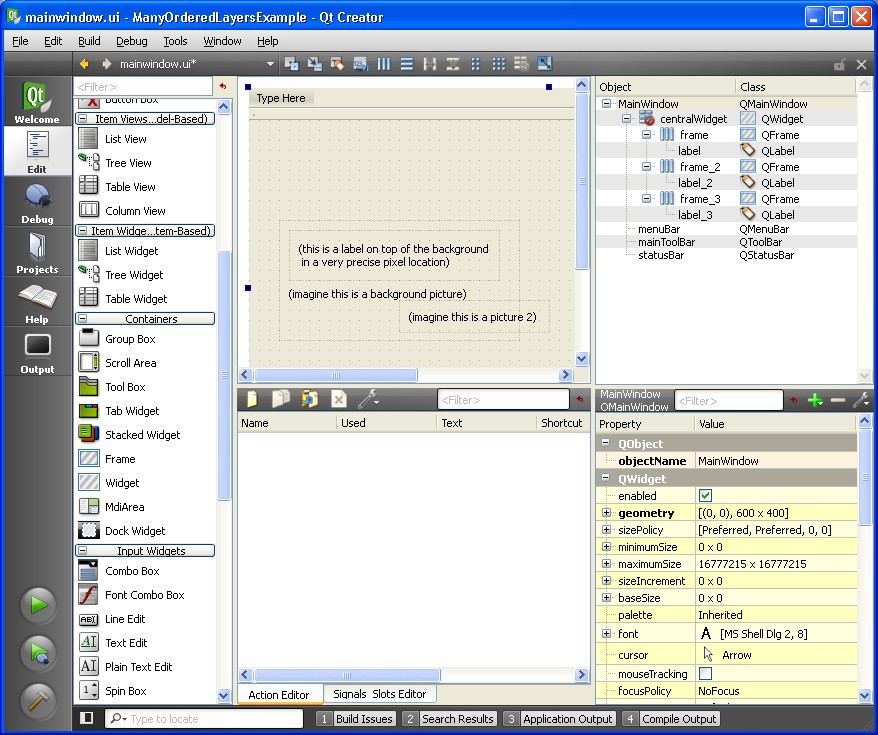Expand the geometry property
The image size is (878, 735).
click(606, 513)
